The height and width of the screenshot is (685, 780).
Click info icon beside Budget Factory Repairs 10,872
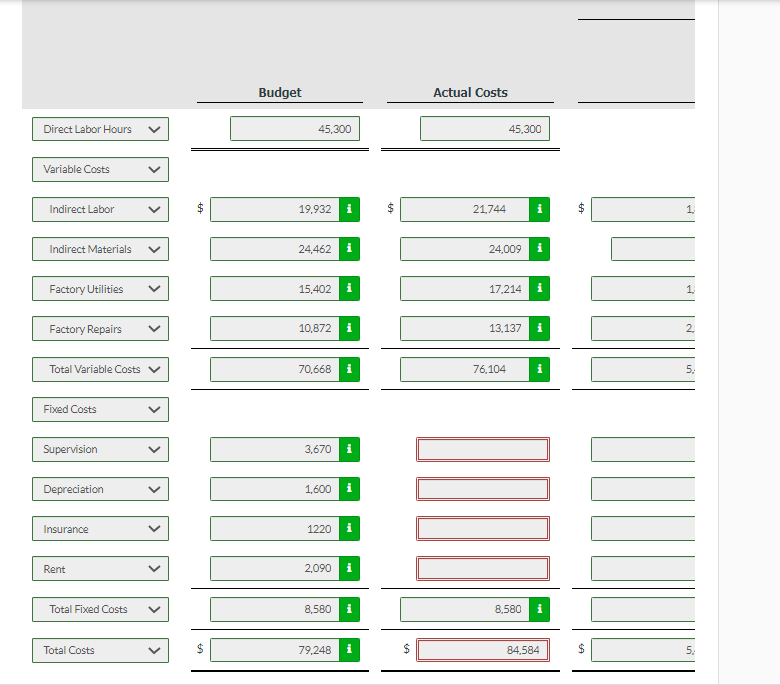pos(349,328)
